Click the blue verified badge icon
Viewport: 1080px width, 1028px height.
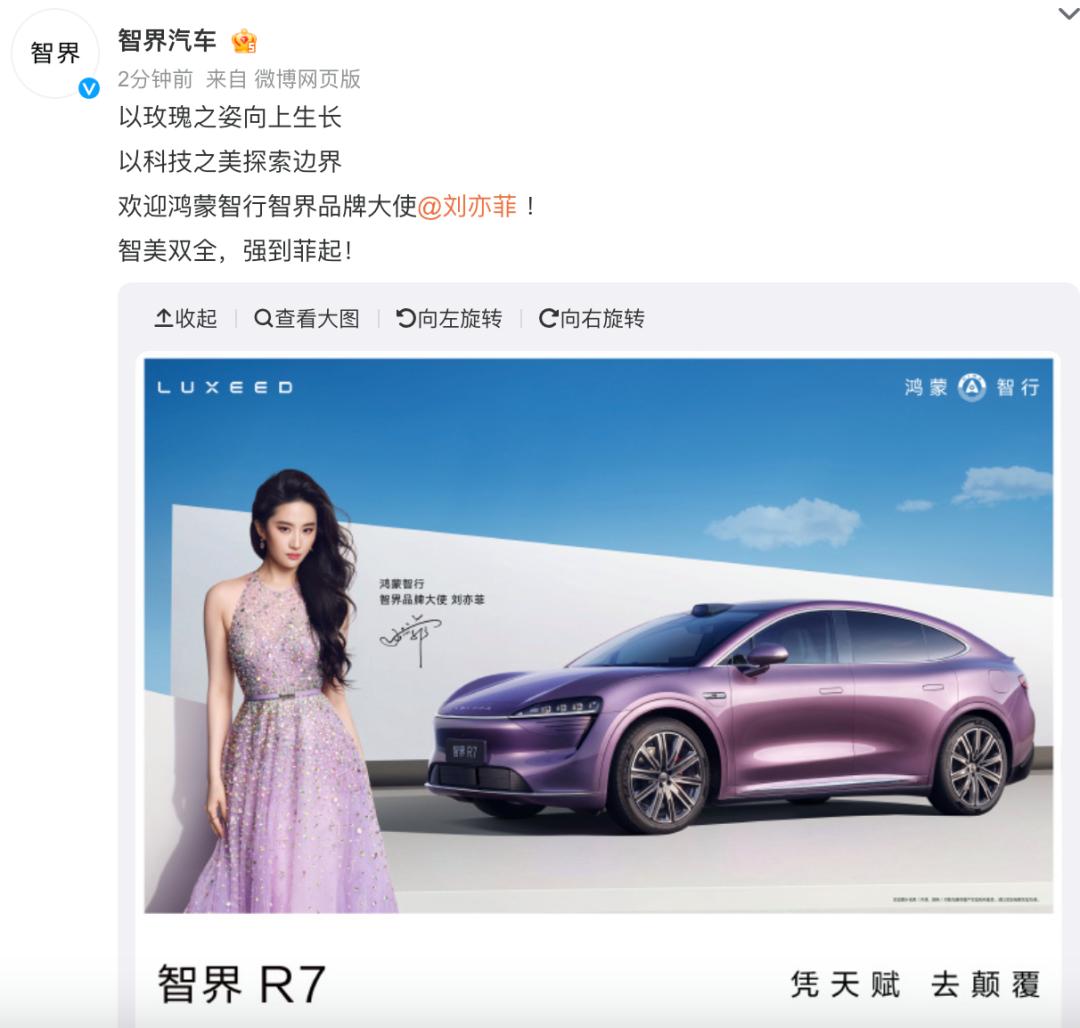tap(89, 88)
